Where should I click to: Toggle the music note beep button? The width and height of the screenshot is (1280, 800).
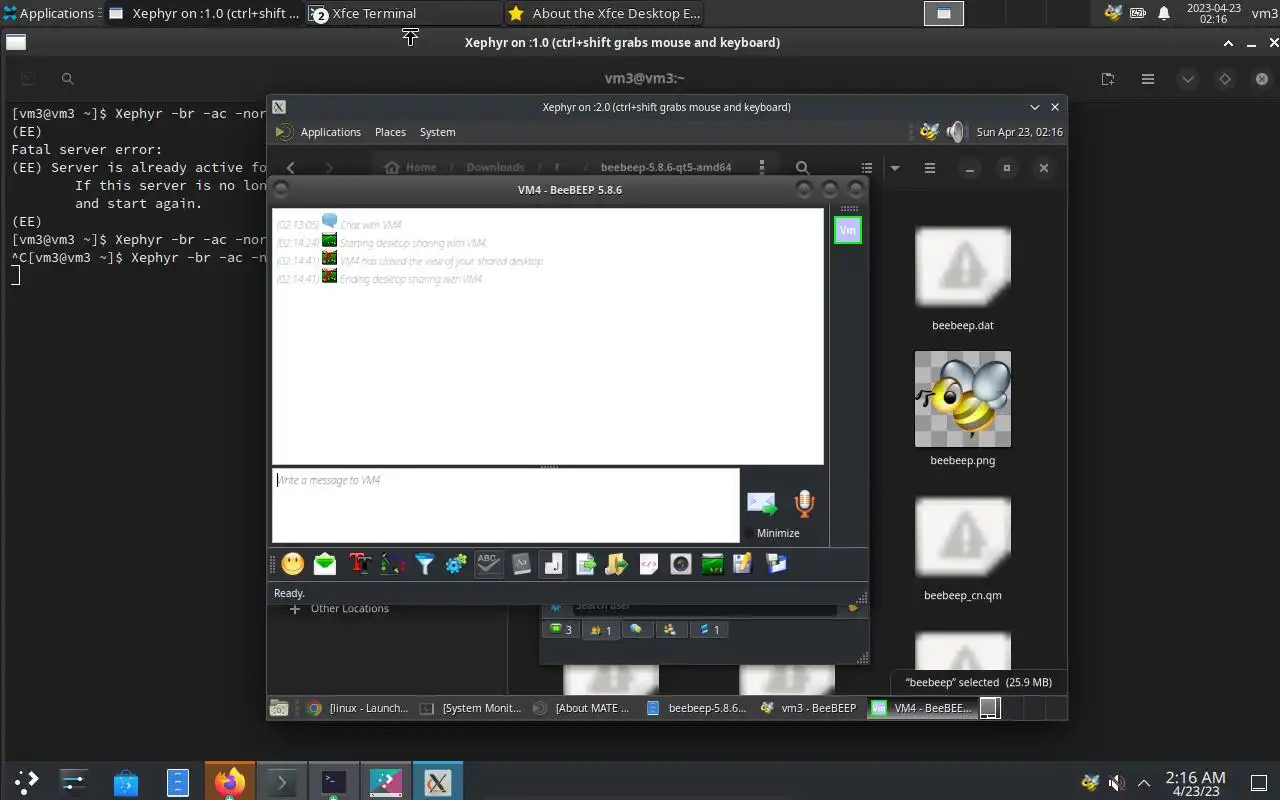pyautogui.click(x=553, y=564)
